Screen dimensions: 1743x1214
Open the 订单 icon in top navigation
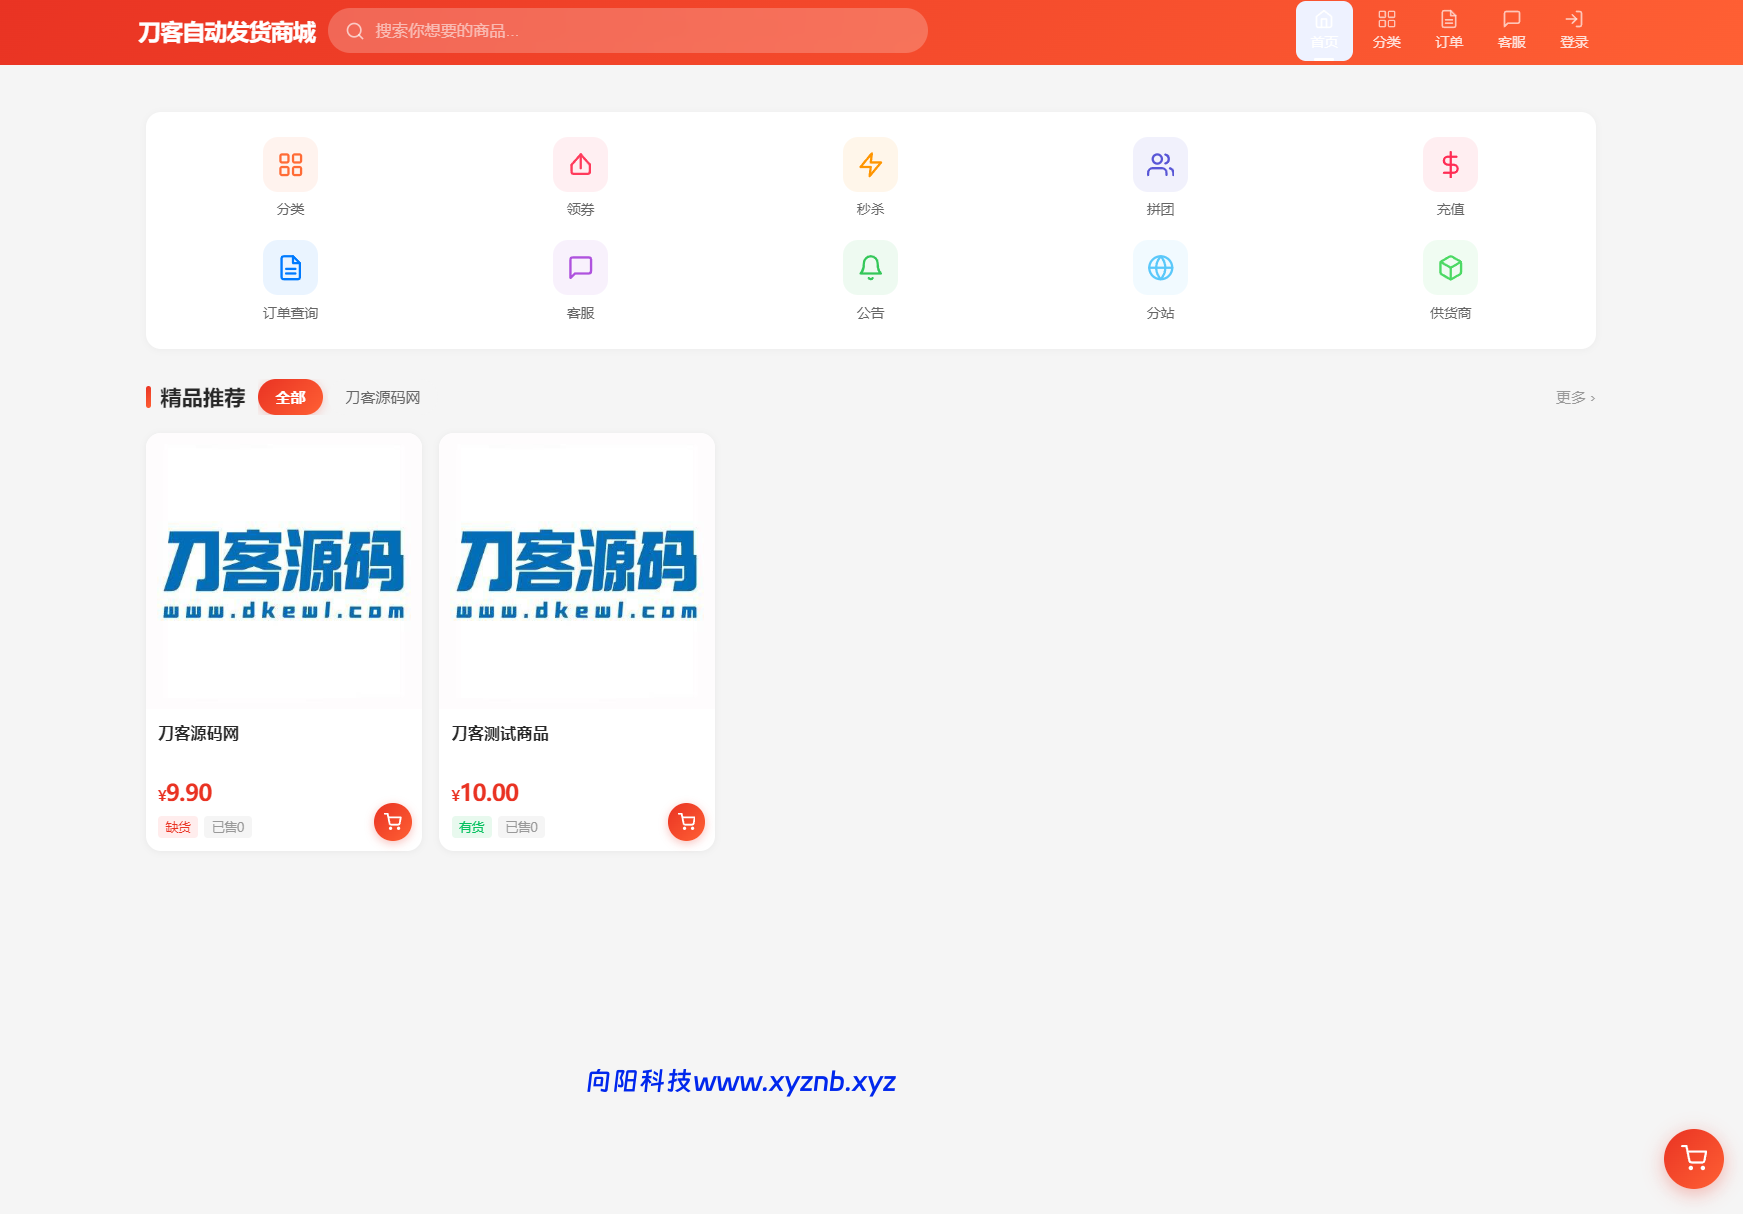(1447, 28)
